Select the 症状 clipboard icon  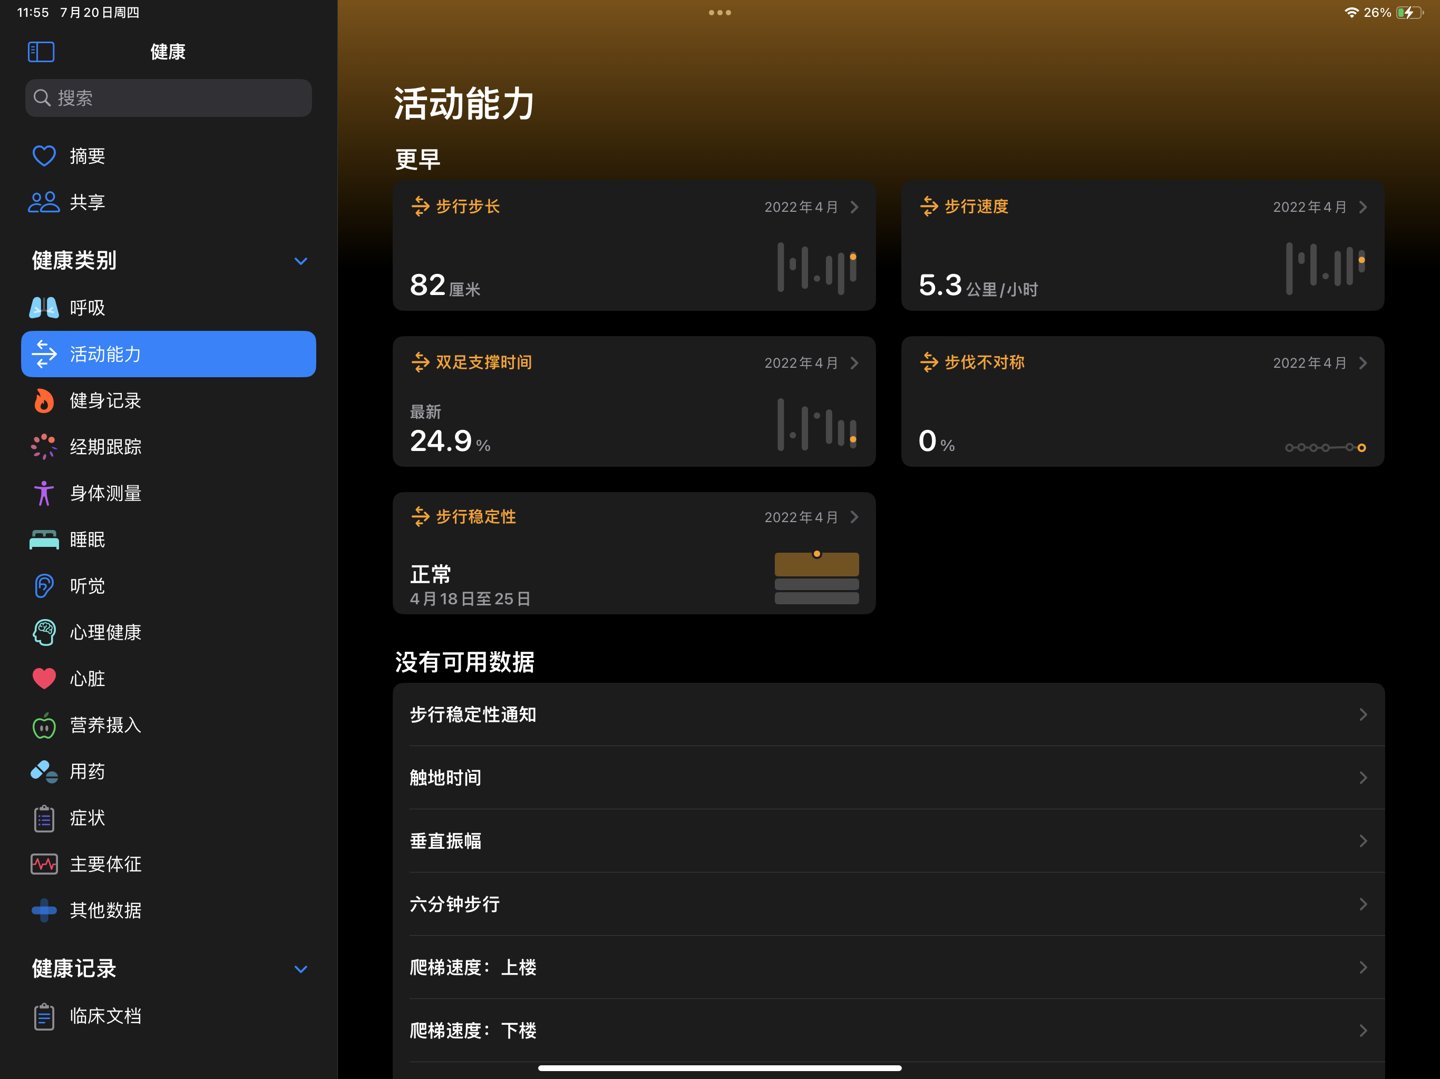[44, 818]
